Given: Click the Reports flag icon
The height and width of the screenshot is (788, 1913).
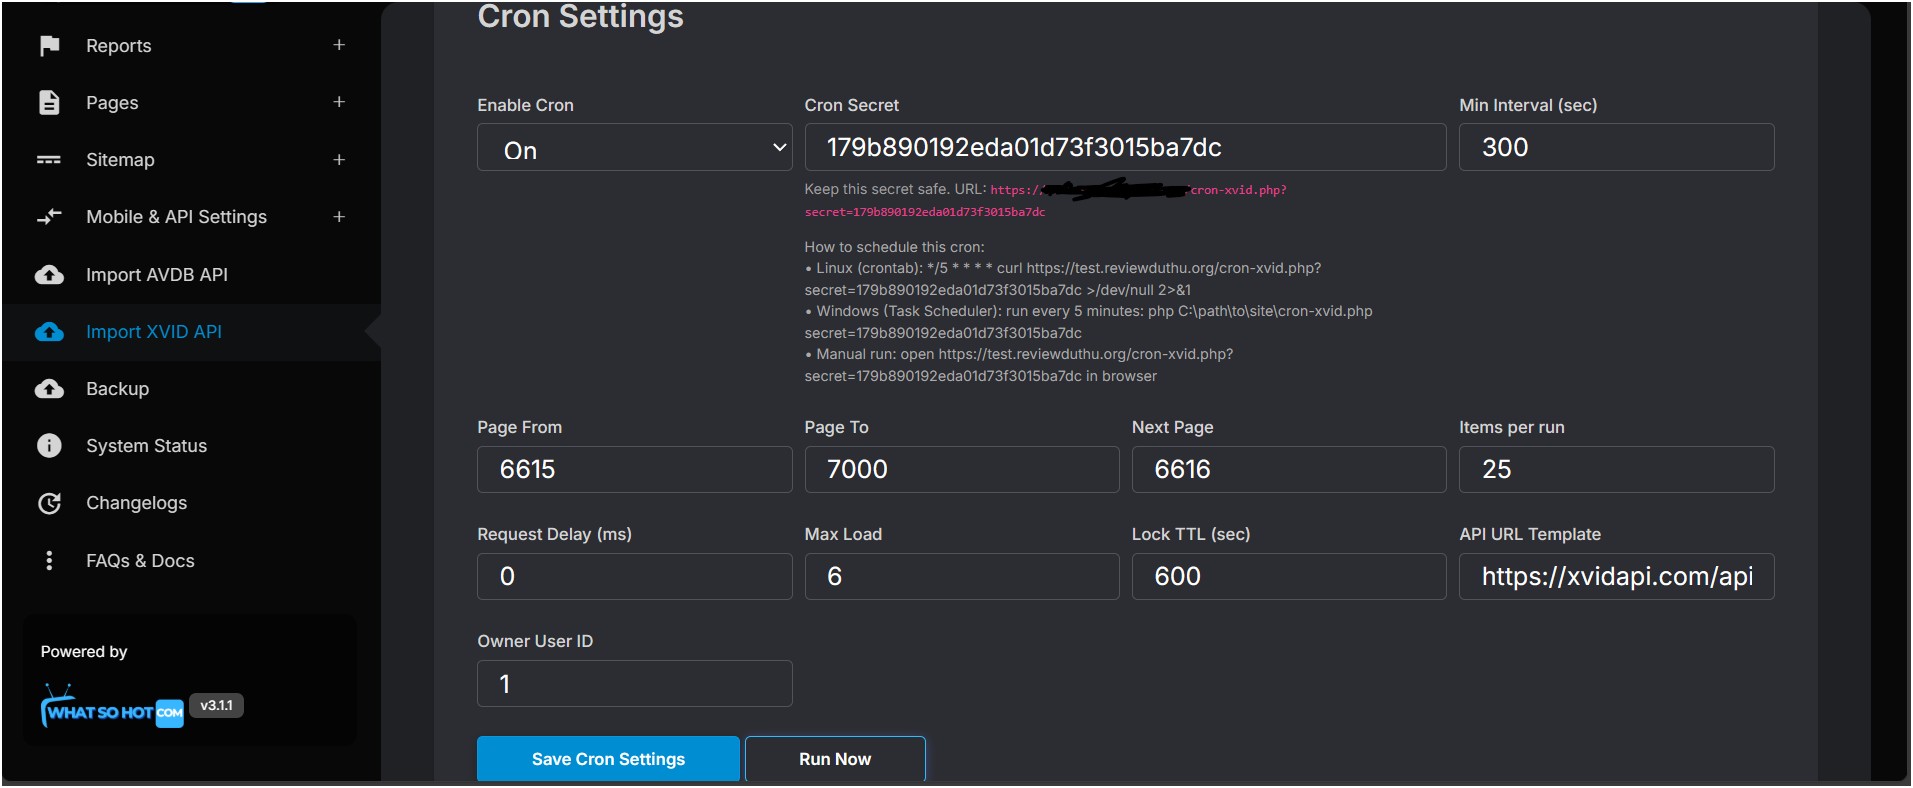Looking at the screenshot, I should click(x=49, y=46).
